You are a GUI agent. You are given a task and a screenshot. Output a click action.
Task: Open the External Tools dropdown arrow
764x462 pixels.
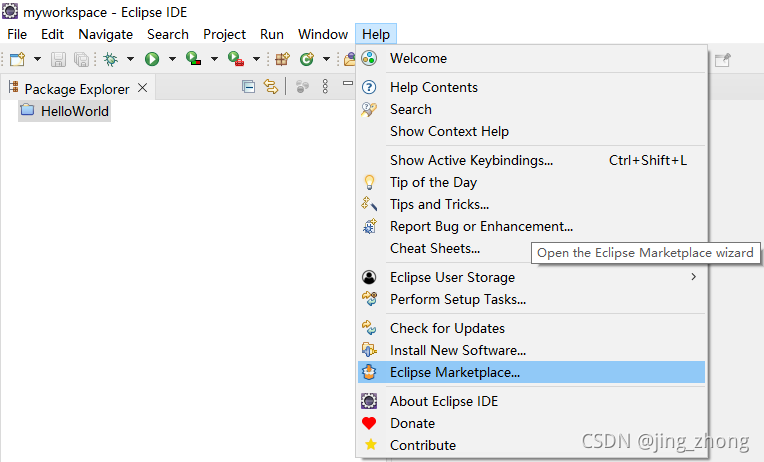click(x=256, y=59)
